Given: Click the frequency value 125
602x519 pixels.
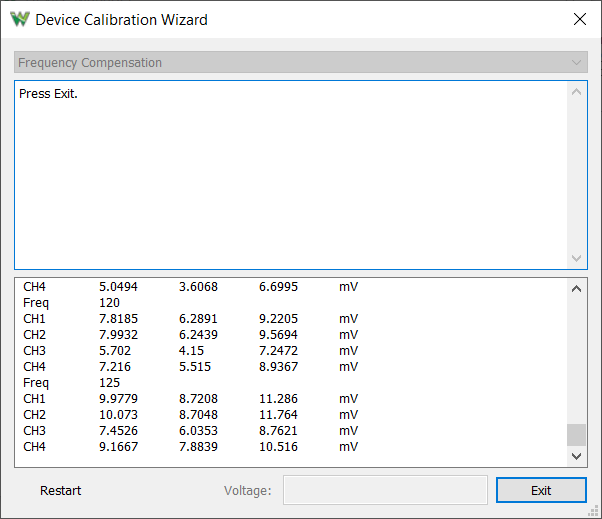Looking at the screenshot, I should (x=109, y=383).
